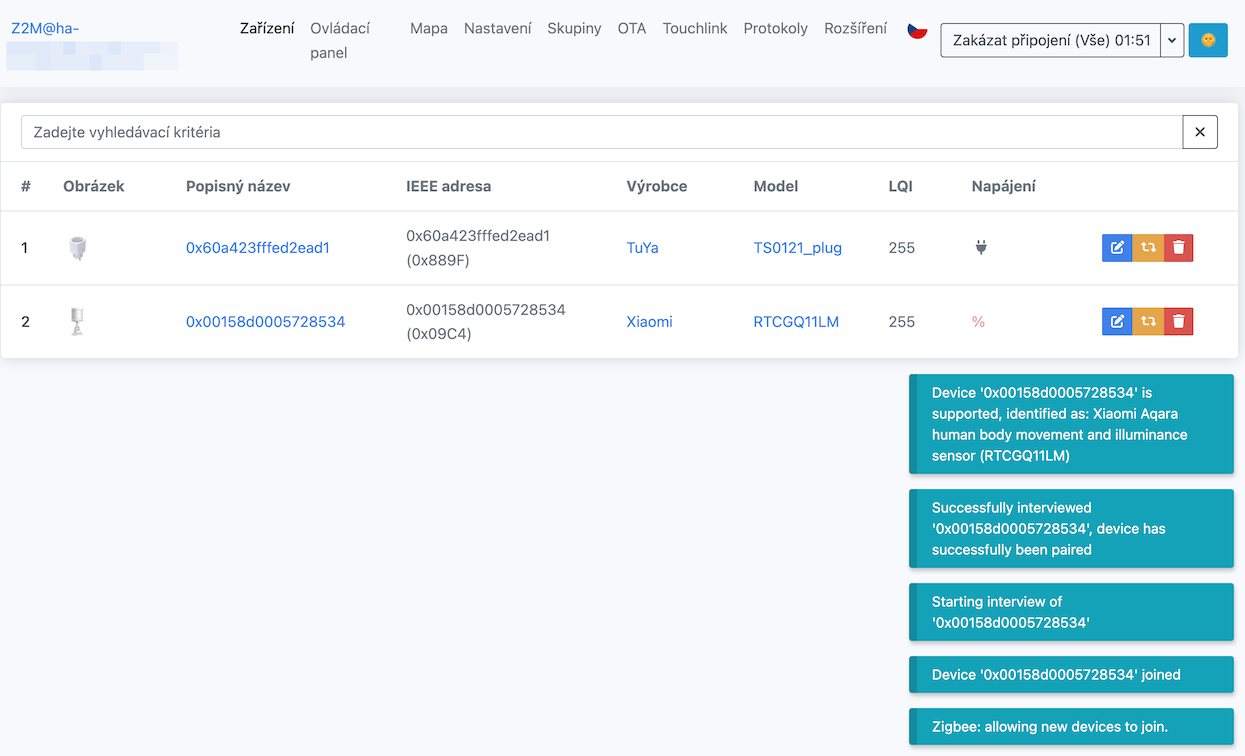
Task: Reconfigure the TS0121_plug device
Action: point(1148,247)
